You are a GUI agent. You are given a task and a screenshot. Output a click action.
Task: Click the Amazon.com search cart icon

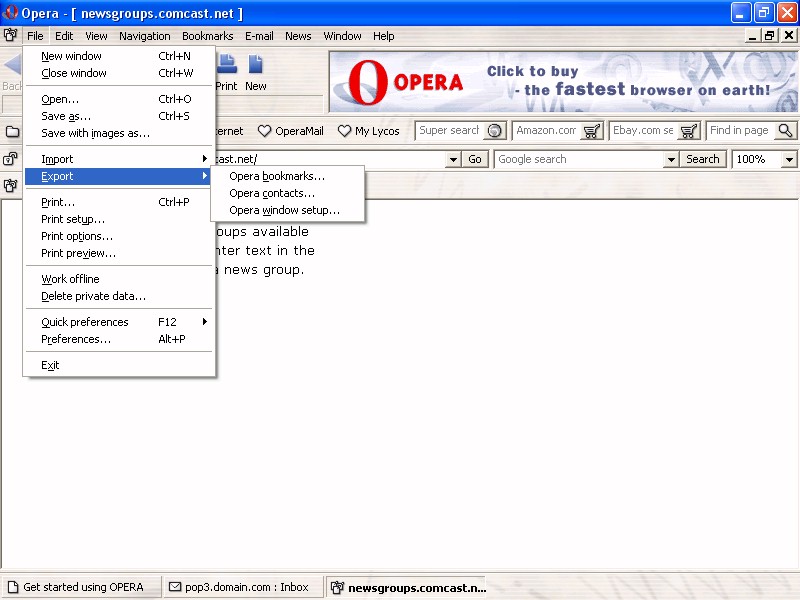point(592,131)
